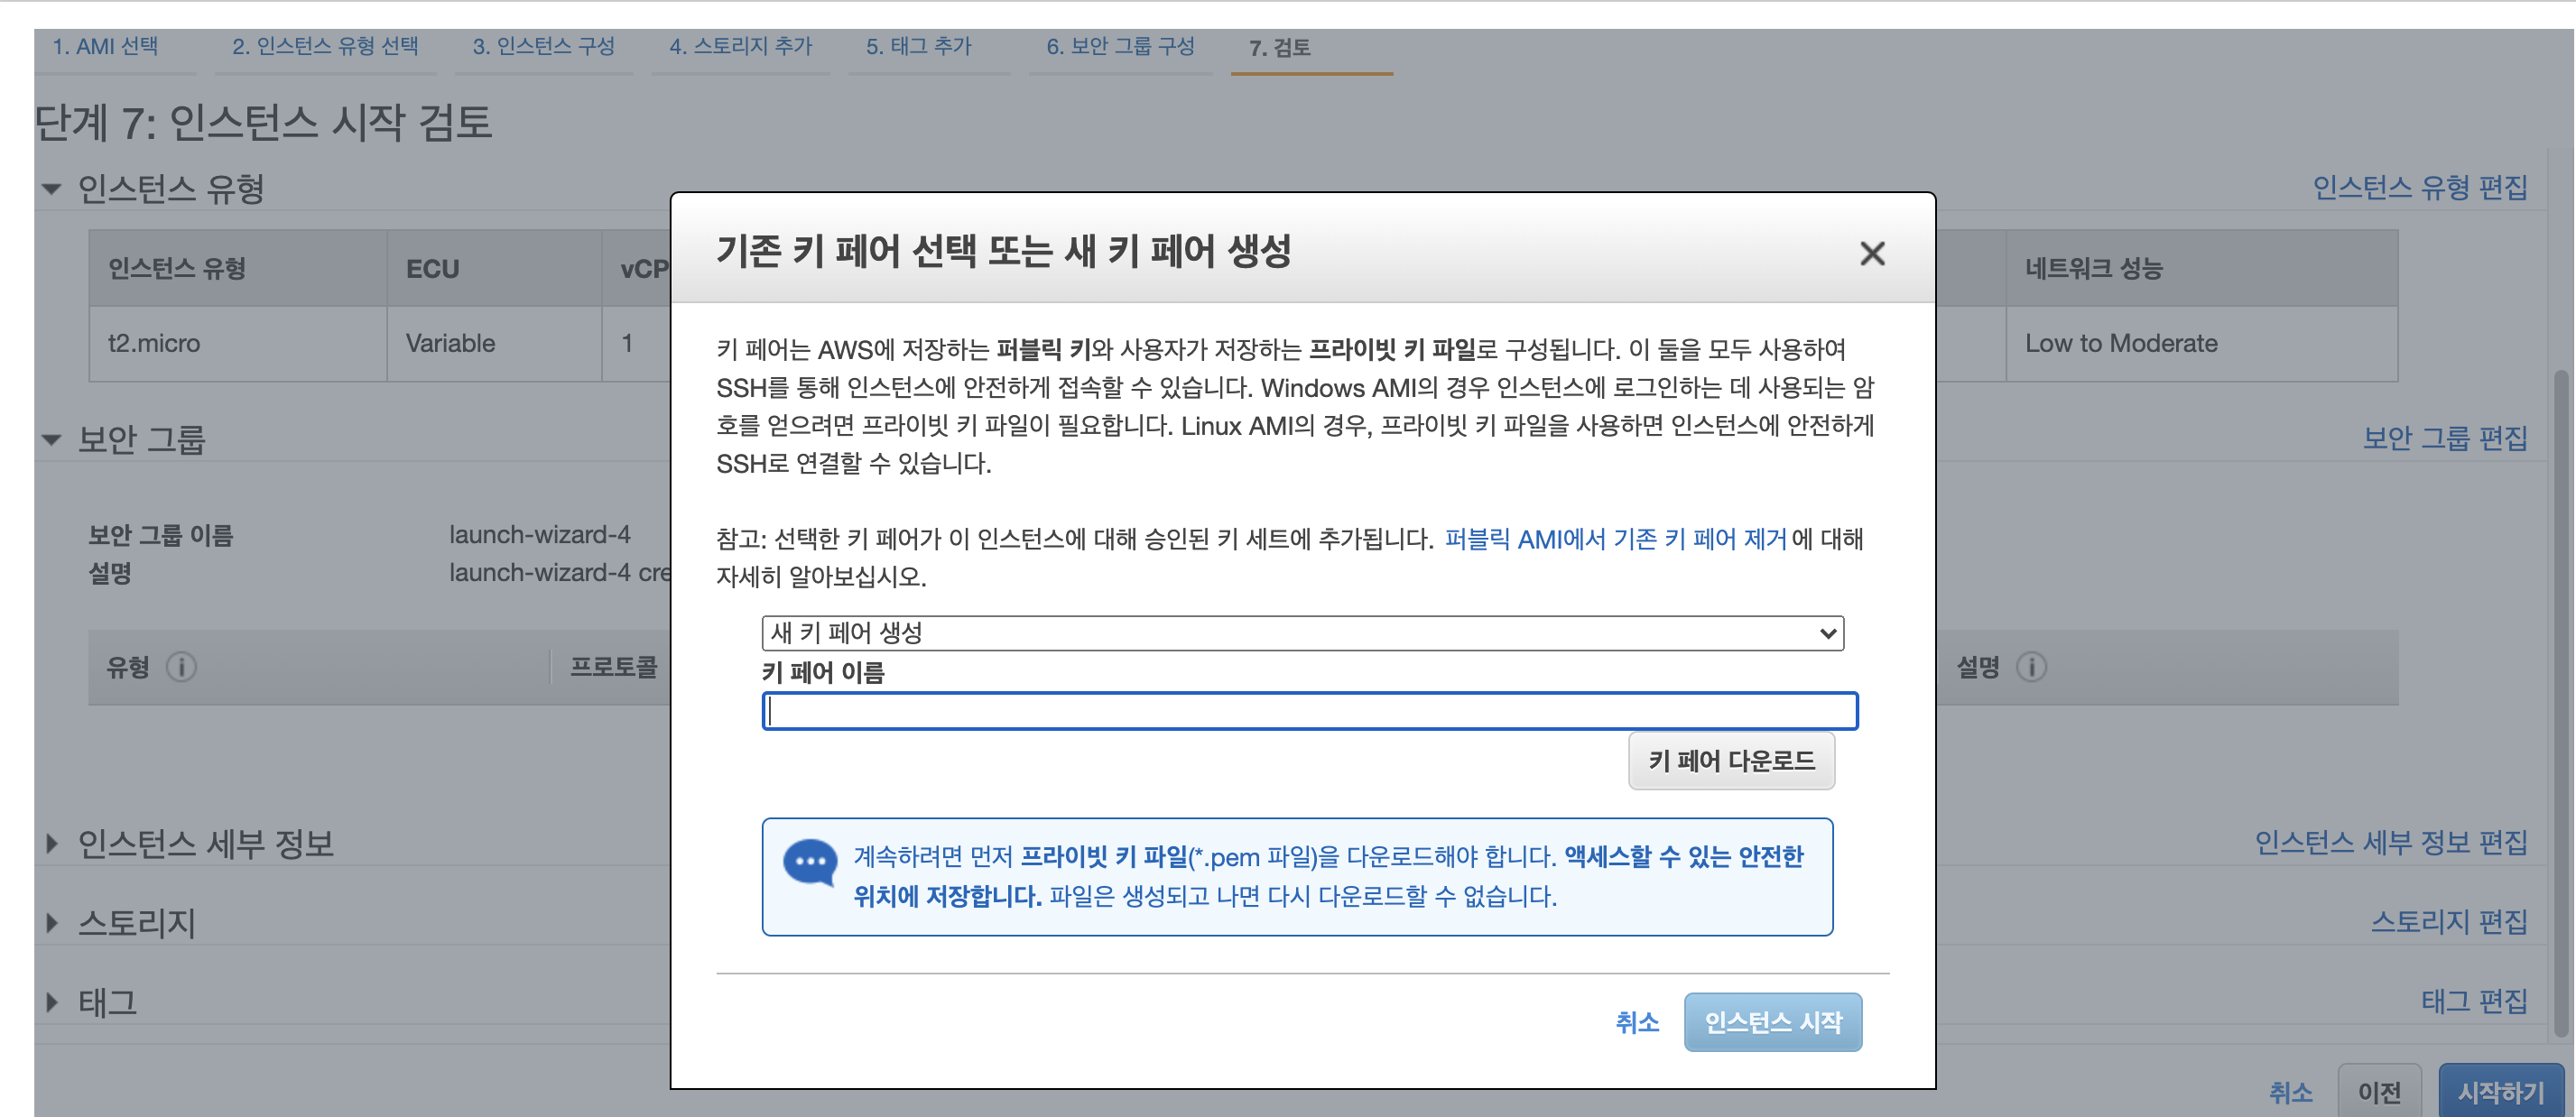Close the key pair dialog with X
The width and height of the screenshot is (2576, 1117).
pyautogui.click(x=1871, y=253)
